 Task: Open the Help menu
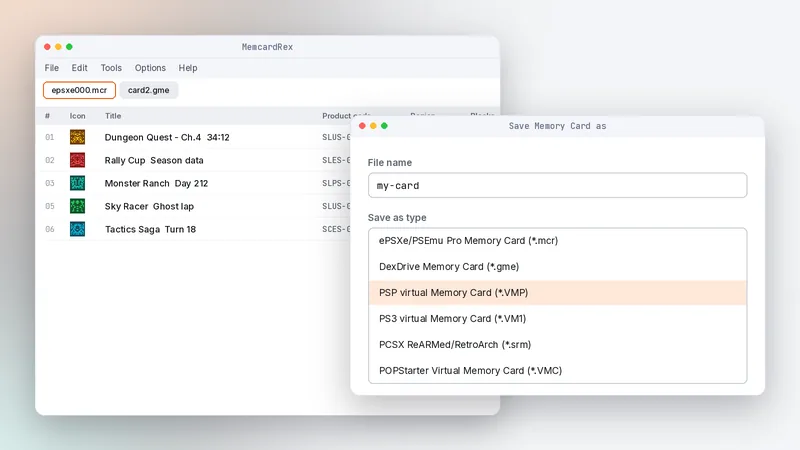tap(188, 68)
